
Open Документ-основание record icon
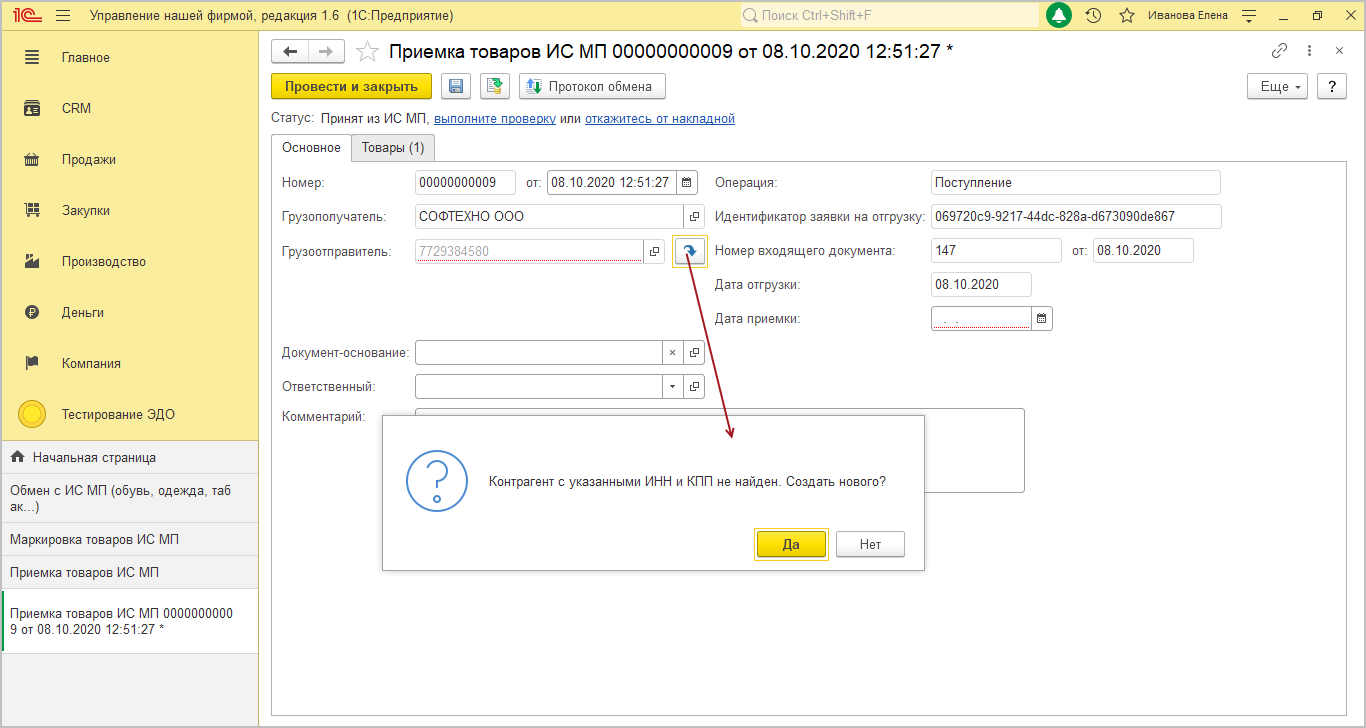[694, 352]
